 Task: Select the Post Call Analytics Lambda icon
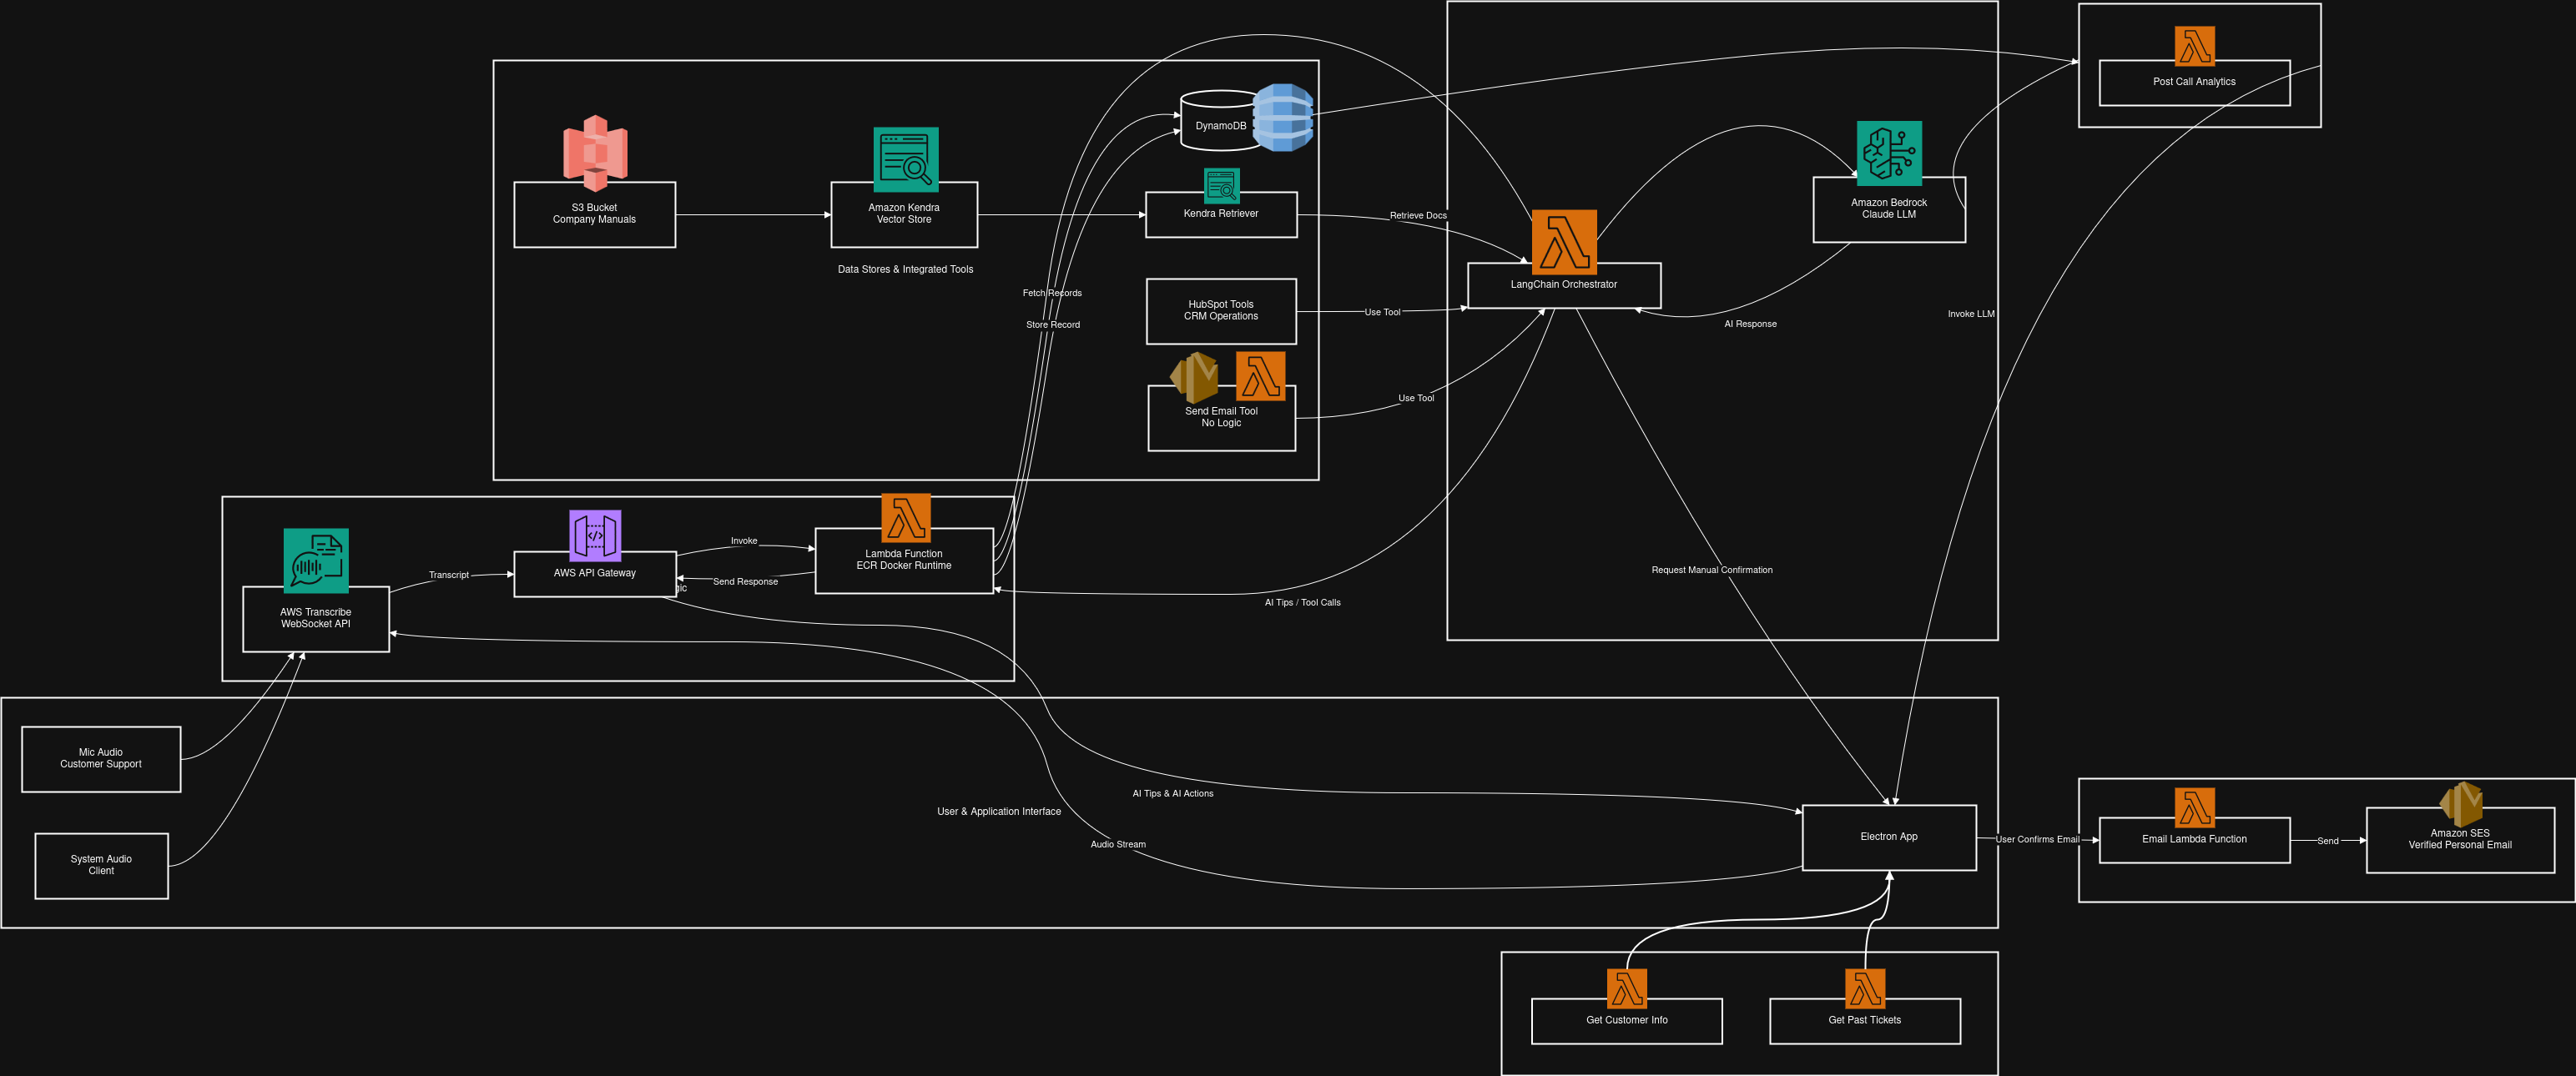2194,46
